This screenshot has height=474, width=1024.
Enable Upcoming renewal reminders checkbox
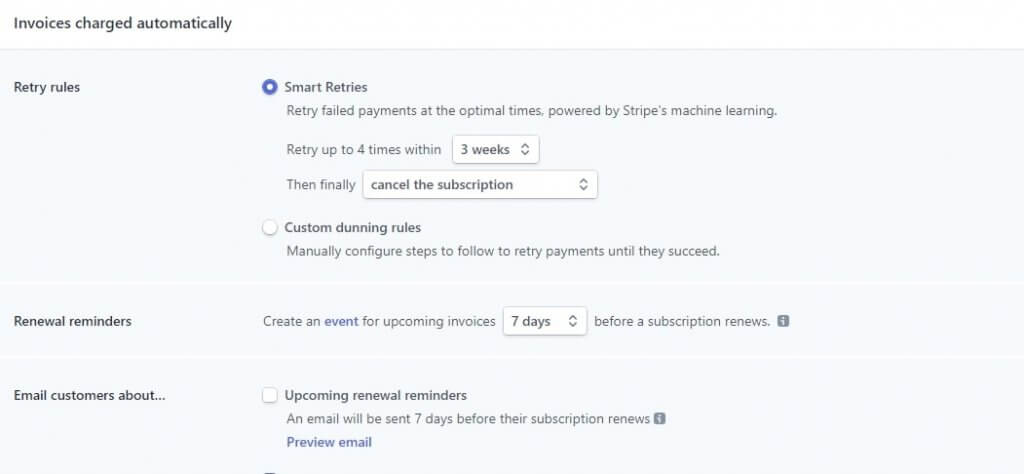click(x=270, y=396)
